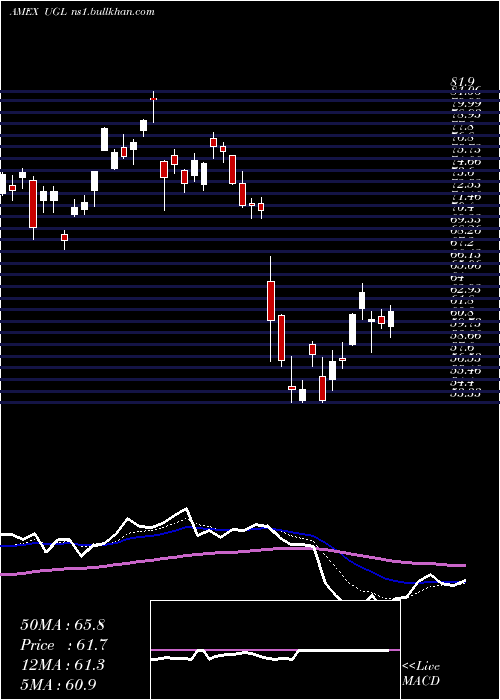Click the 79.99 price axis label
This screenshot has width=500, height=700.
click(x=466, y=104)
